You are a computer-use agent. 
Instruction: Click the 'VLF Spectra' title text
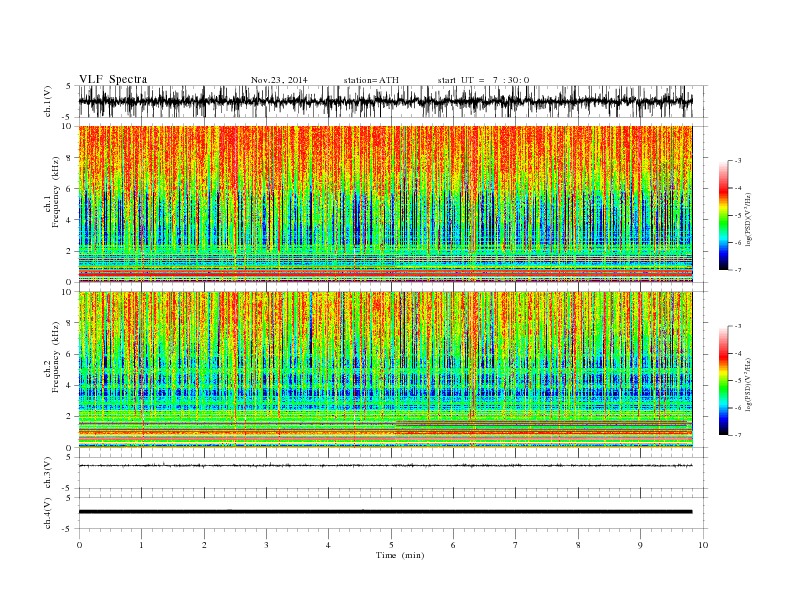[x=113, y=79]
